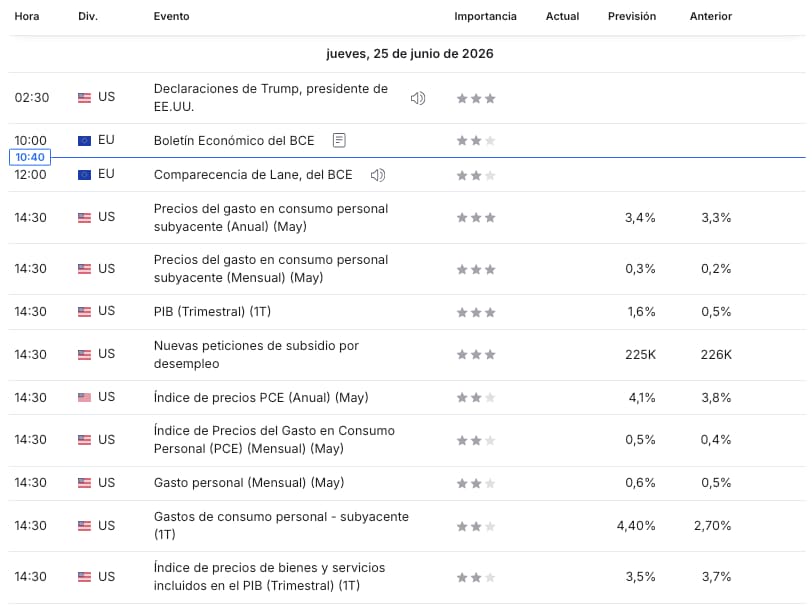The image size is (812, 608).
Task: Click the 12:00 time cell
Action: click(x=30, y=175)
